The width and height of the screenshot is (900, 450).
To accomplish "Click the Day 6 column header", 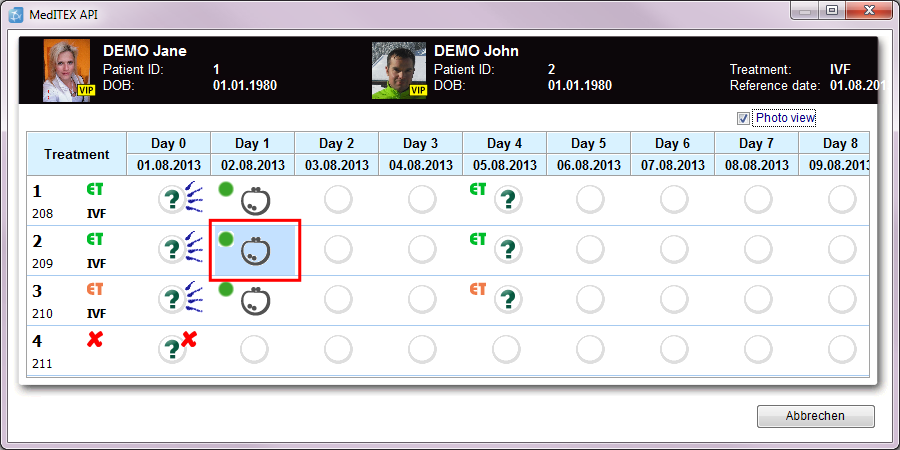I will [672, 143].
